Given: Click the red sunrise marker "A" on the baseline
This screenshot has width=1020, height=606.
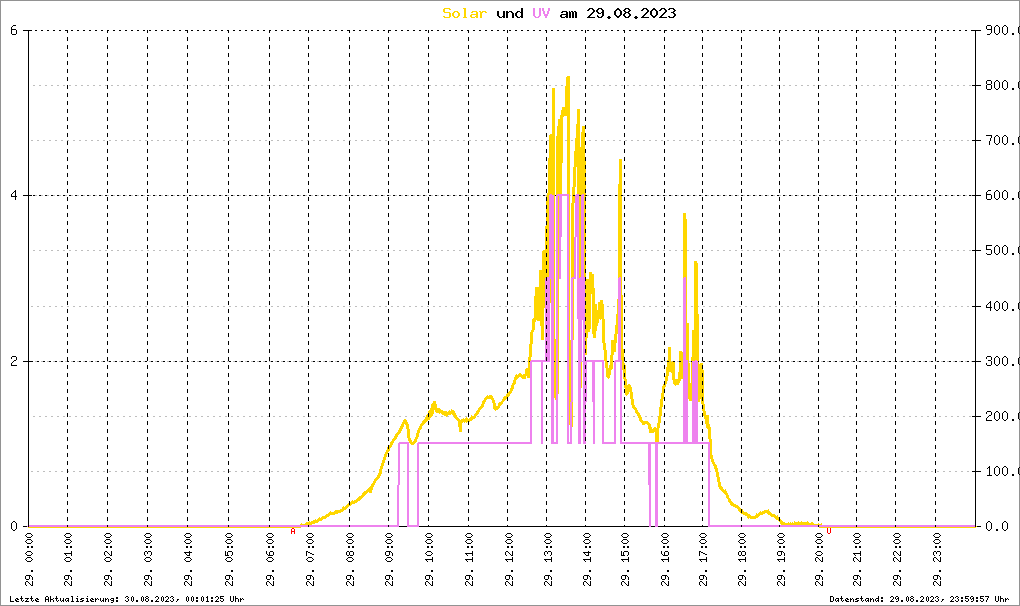Looking at the screenshot, I should pyautogui.click(x=293, y=532).
